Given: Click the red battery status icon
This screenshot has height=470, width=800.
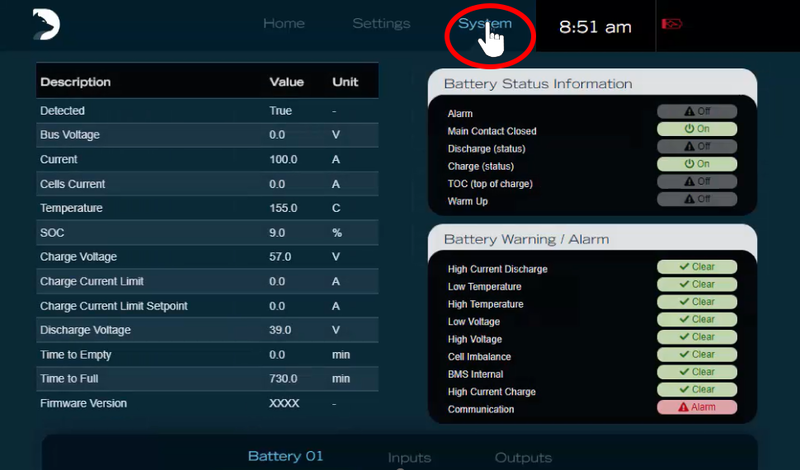Looking at the screenshot, I should tap(672, 24).
